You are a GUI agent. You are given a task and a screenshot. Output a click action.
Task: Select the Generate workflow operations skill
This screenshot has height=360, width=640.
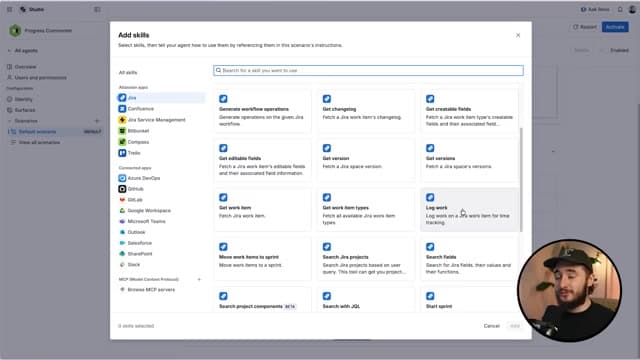pyautogui.click(x=262, y=111)
